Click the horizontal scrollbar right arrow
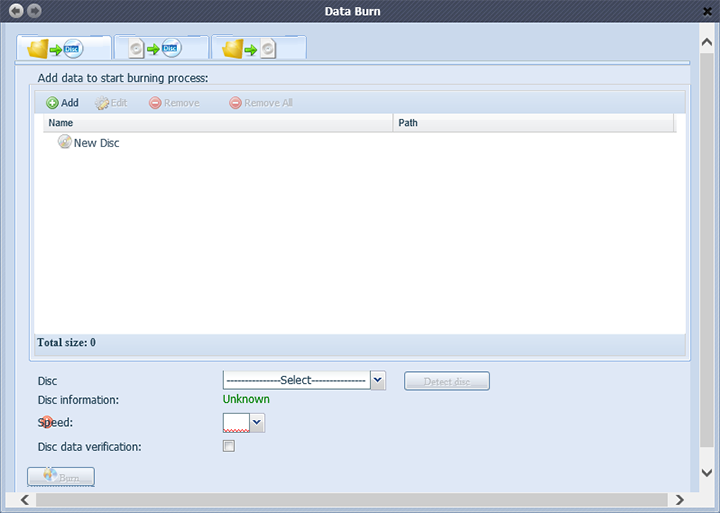 (679, 499)
